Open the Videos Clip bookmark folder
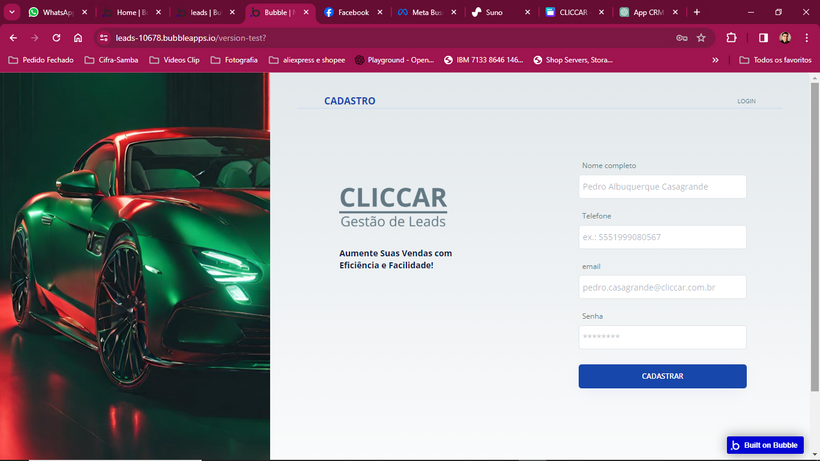The width and height of the screenshot is (820, 461). point(175,60)
